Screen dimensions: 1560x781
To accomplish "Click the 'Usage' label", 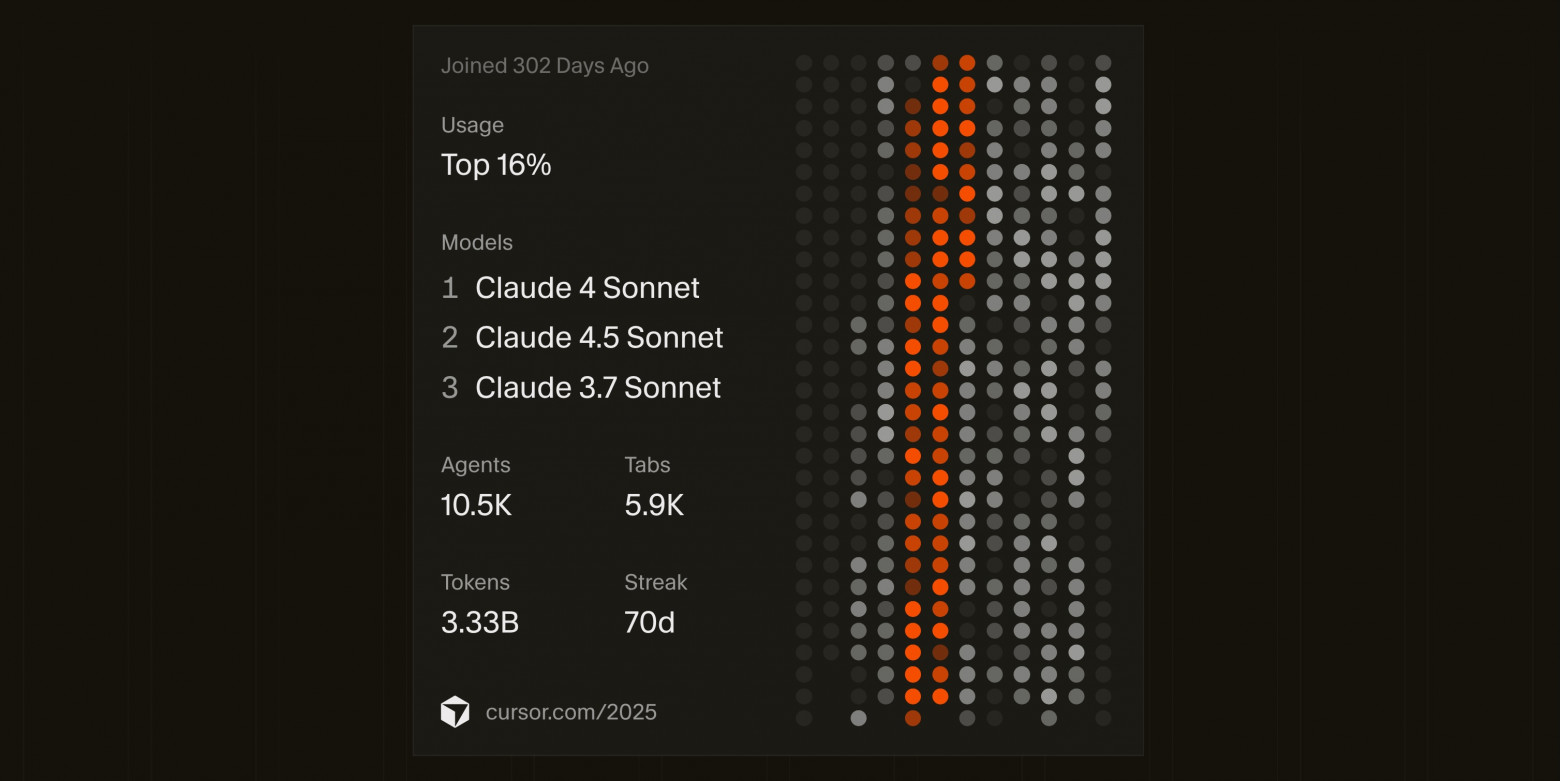I will 472,125.
